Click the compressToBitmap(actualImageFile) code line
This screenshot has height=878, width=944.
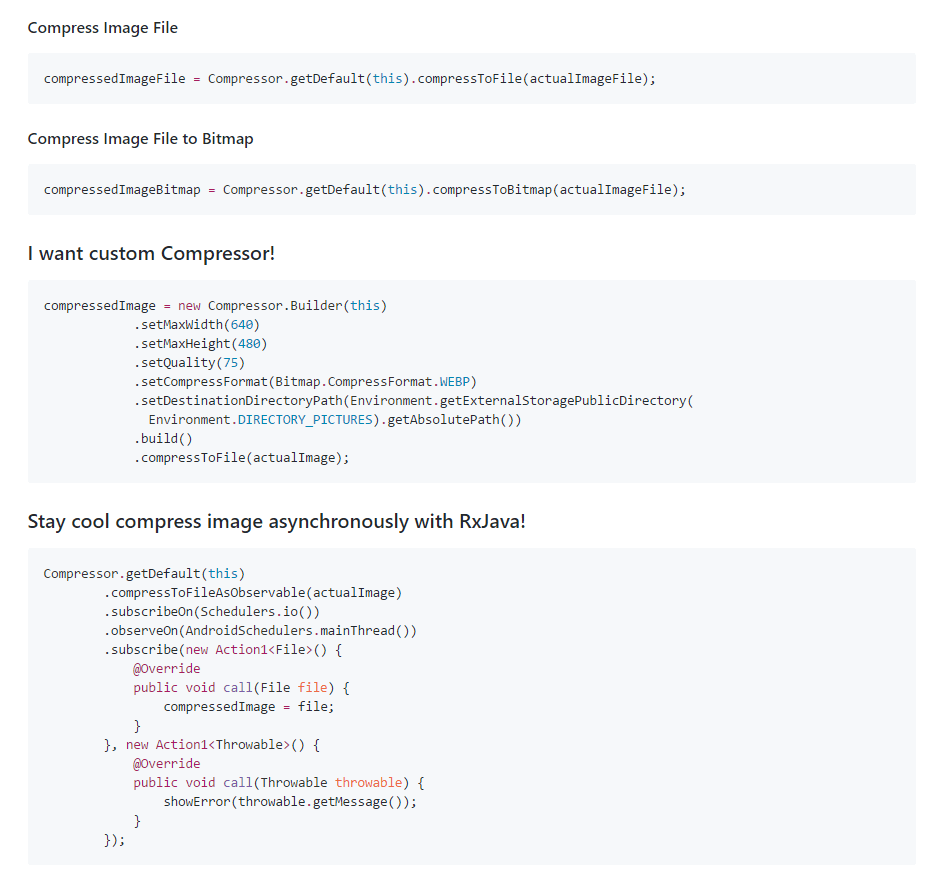coord(365,189)
